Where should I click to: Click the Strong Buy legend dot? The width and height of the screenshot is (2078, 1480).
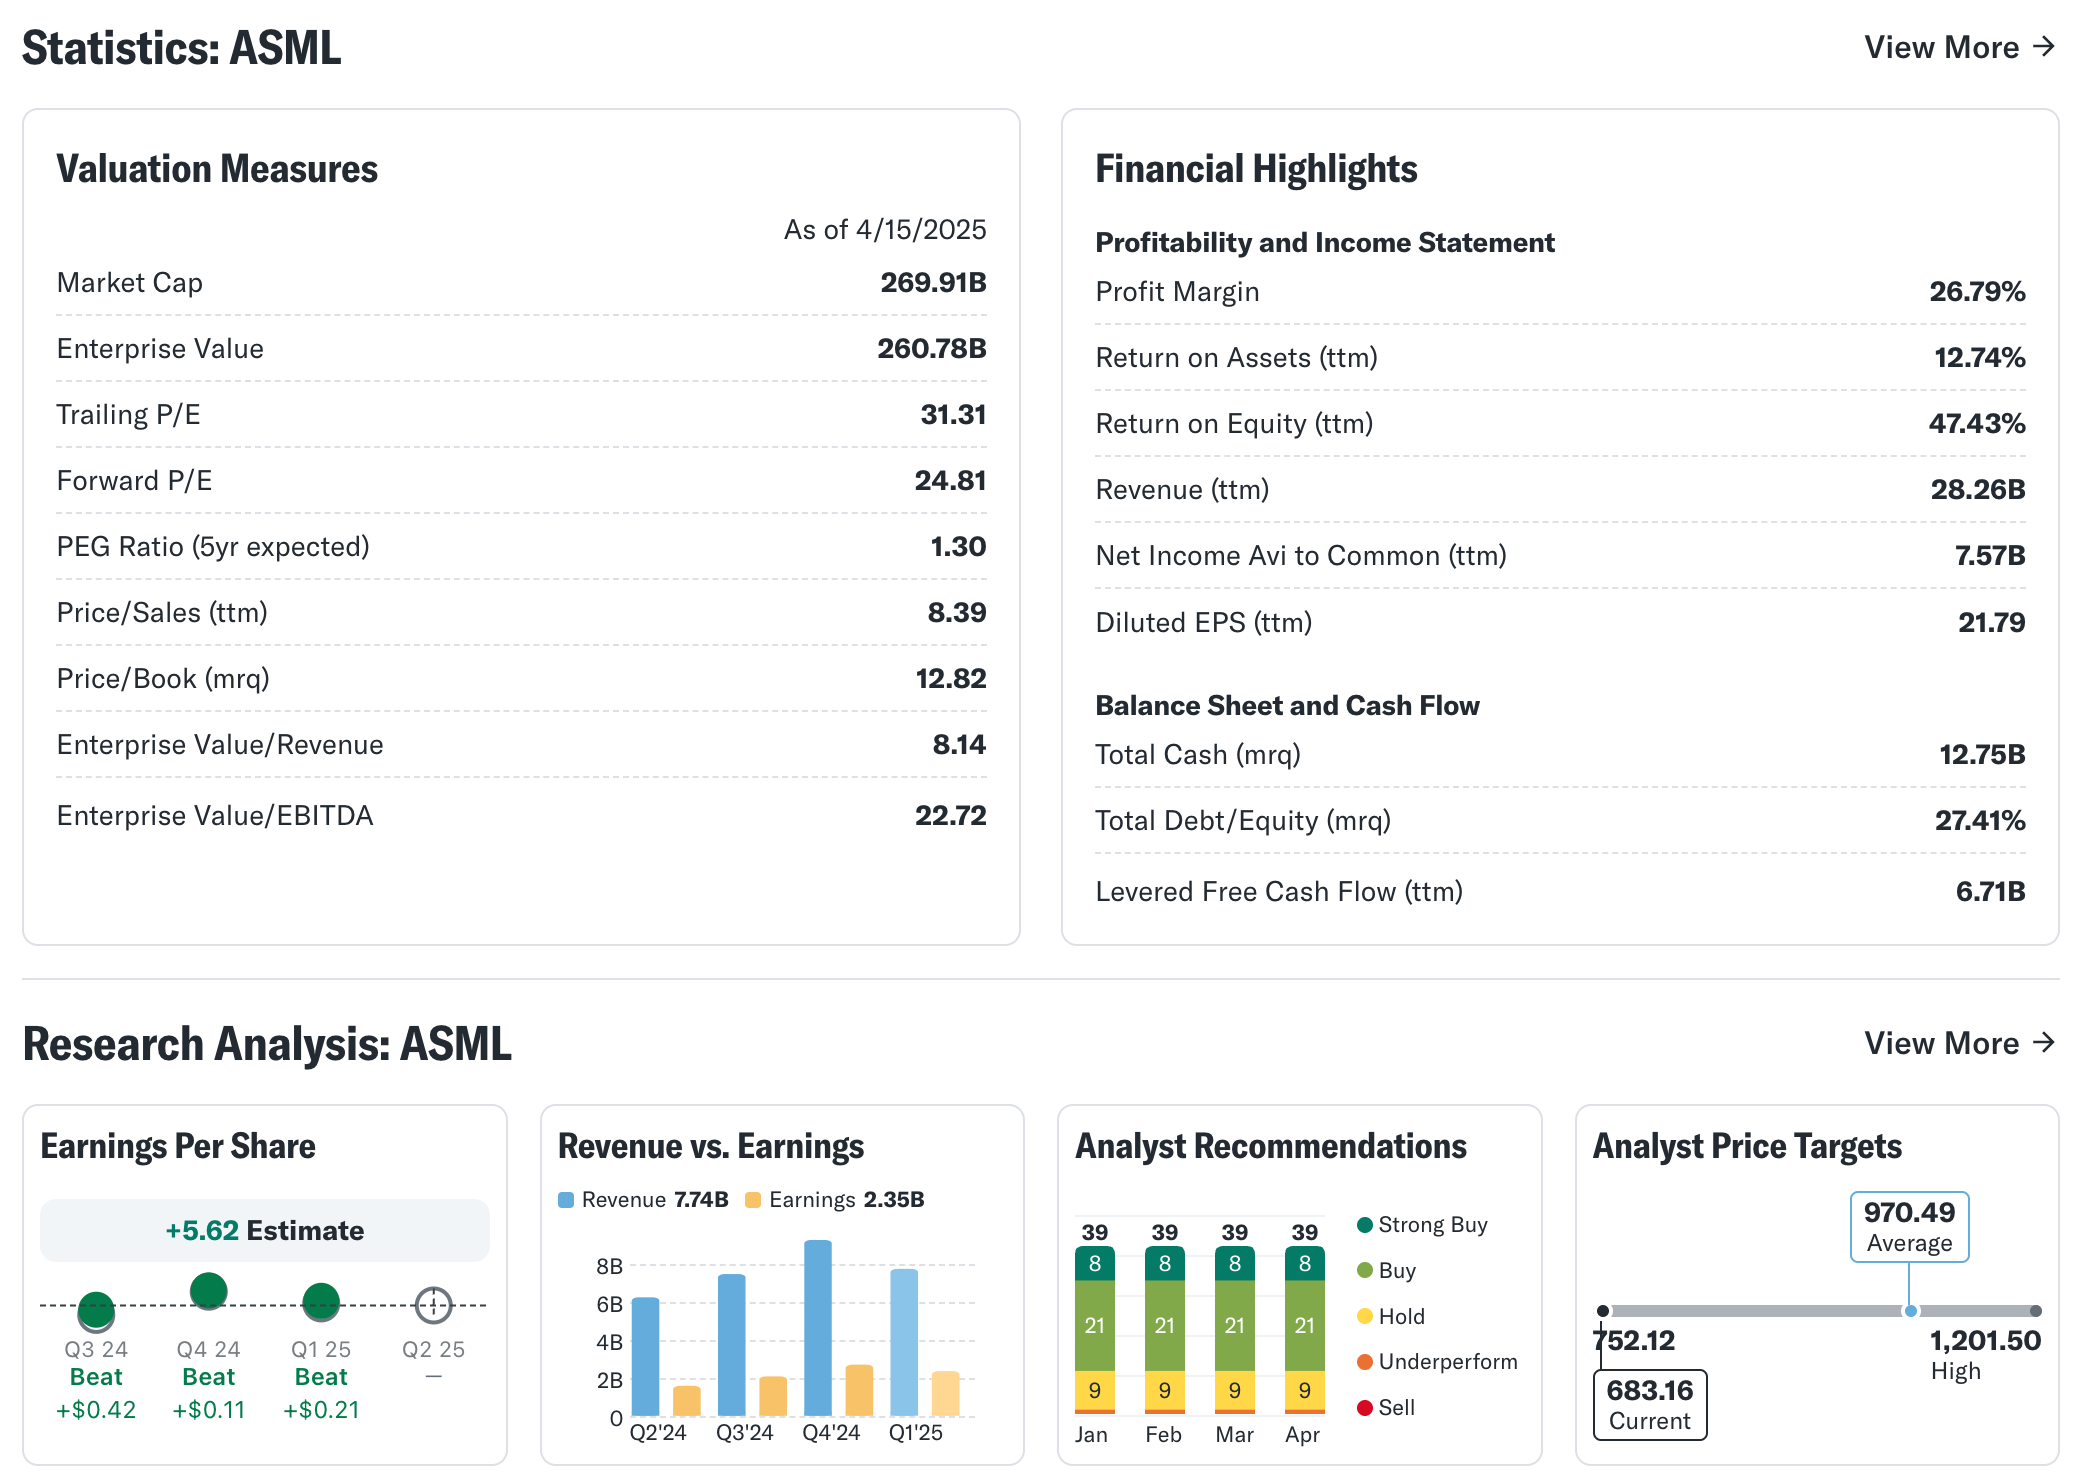coord(1364,1225)
